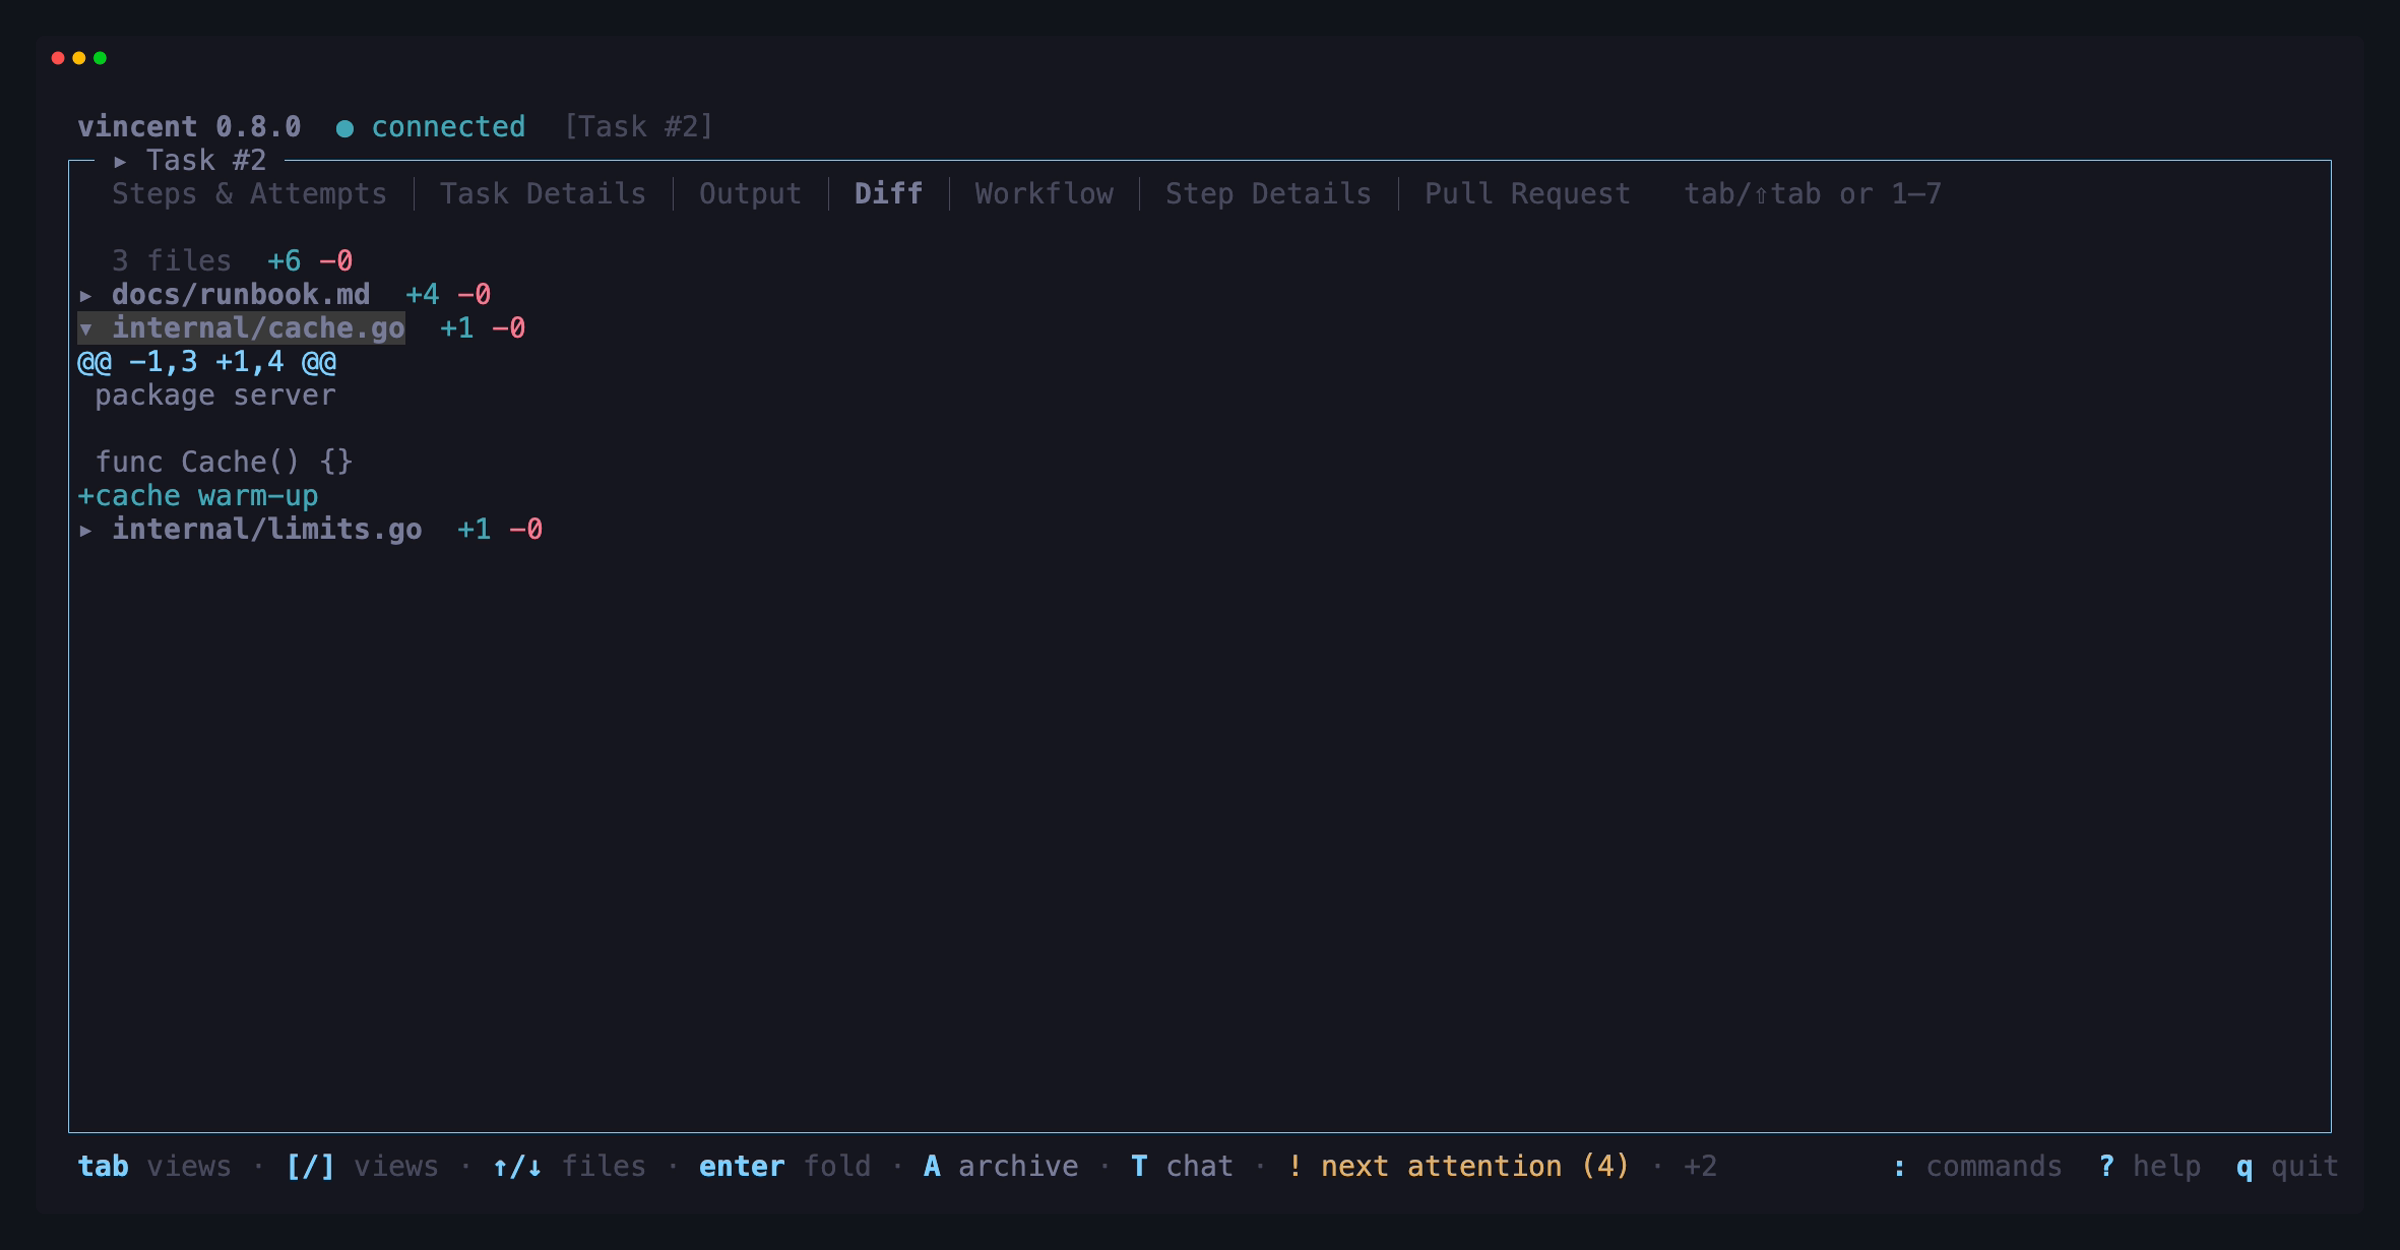The width and height of the screenshot is (2400, 1250).
Task: Click the 'tab views' footer shortcut
Action: click(154, 1167)
